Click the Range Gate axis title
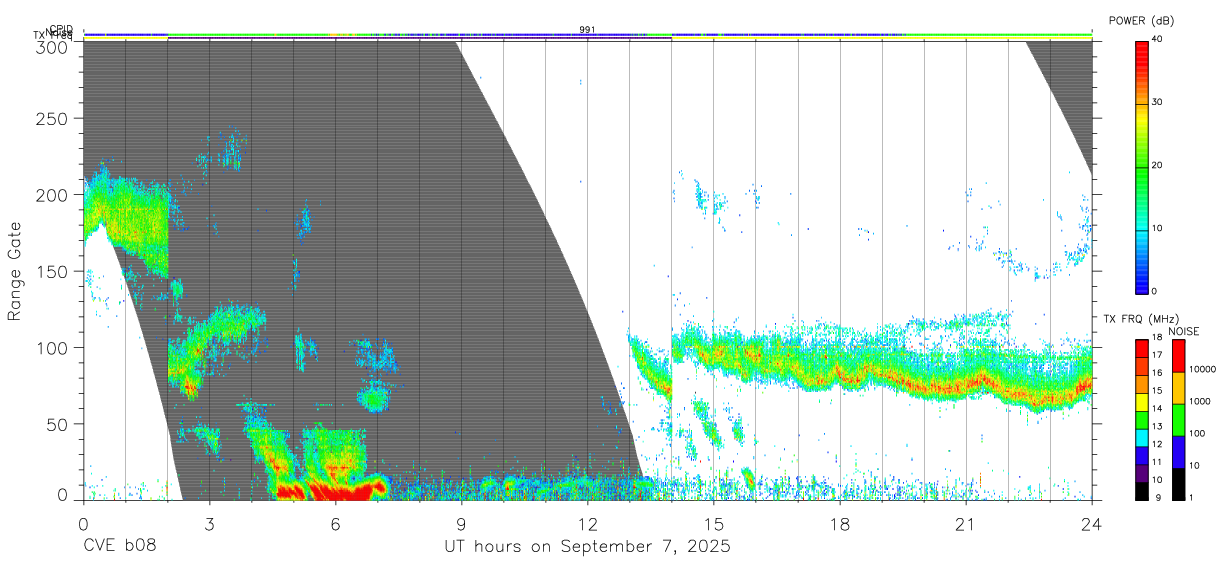This screenshot has width=1228, height=567. [16, 270]
